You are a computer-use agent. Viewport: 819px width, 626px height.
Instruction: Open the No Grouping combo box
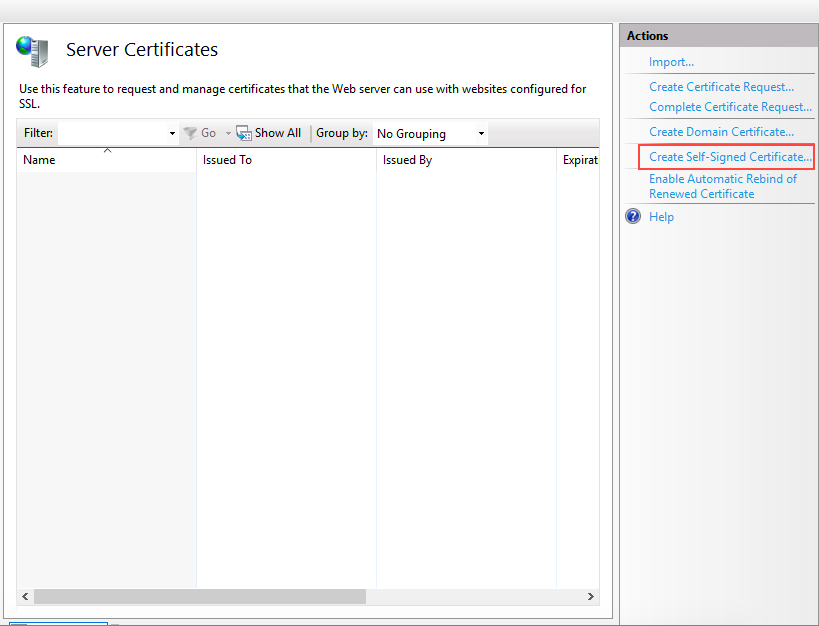click(431, 134)
